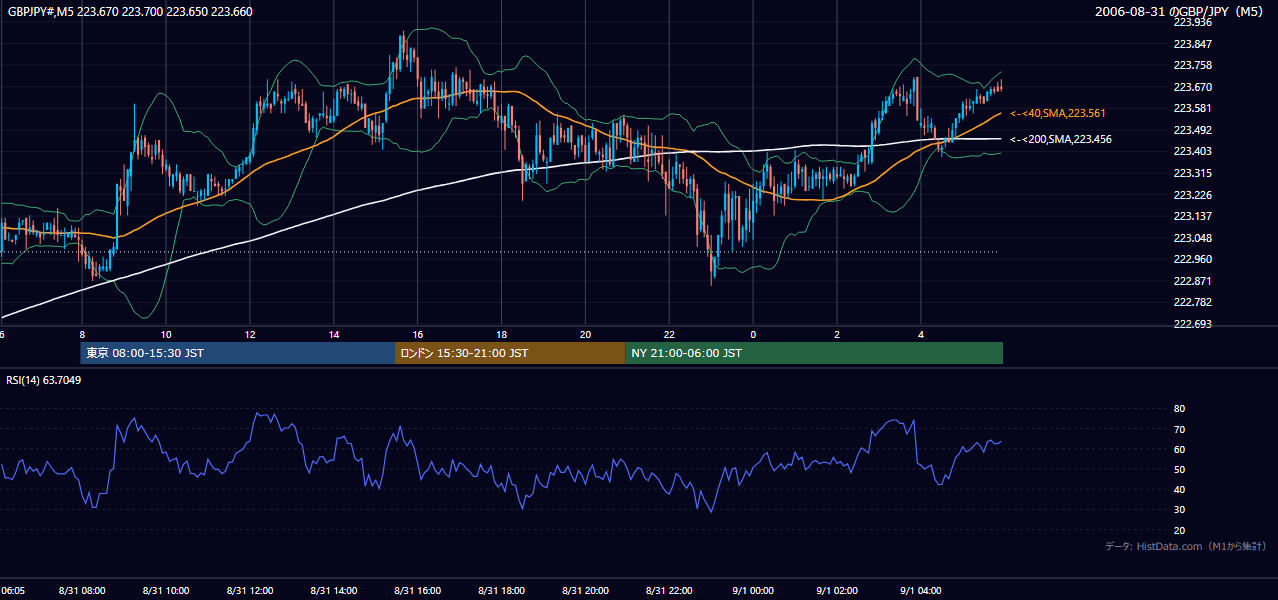Viewport: 1278px width, 600px height.
Task: Click RSI scale value 20 on right axis
Action: point(1179,530)
